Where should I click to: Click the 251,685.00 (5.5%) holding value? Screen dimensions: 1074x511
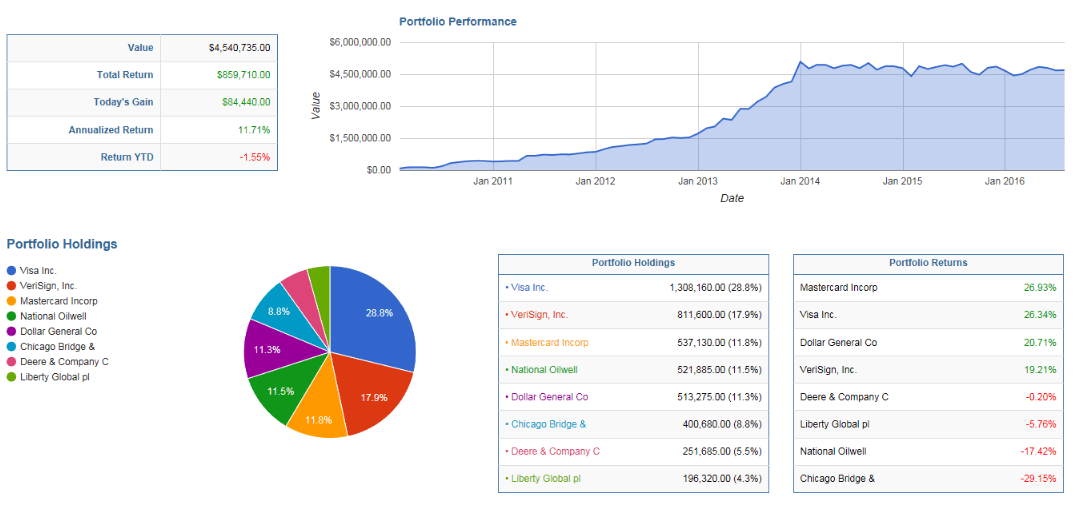723,452
